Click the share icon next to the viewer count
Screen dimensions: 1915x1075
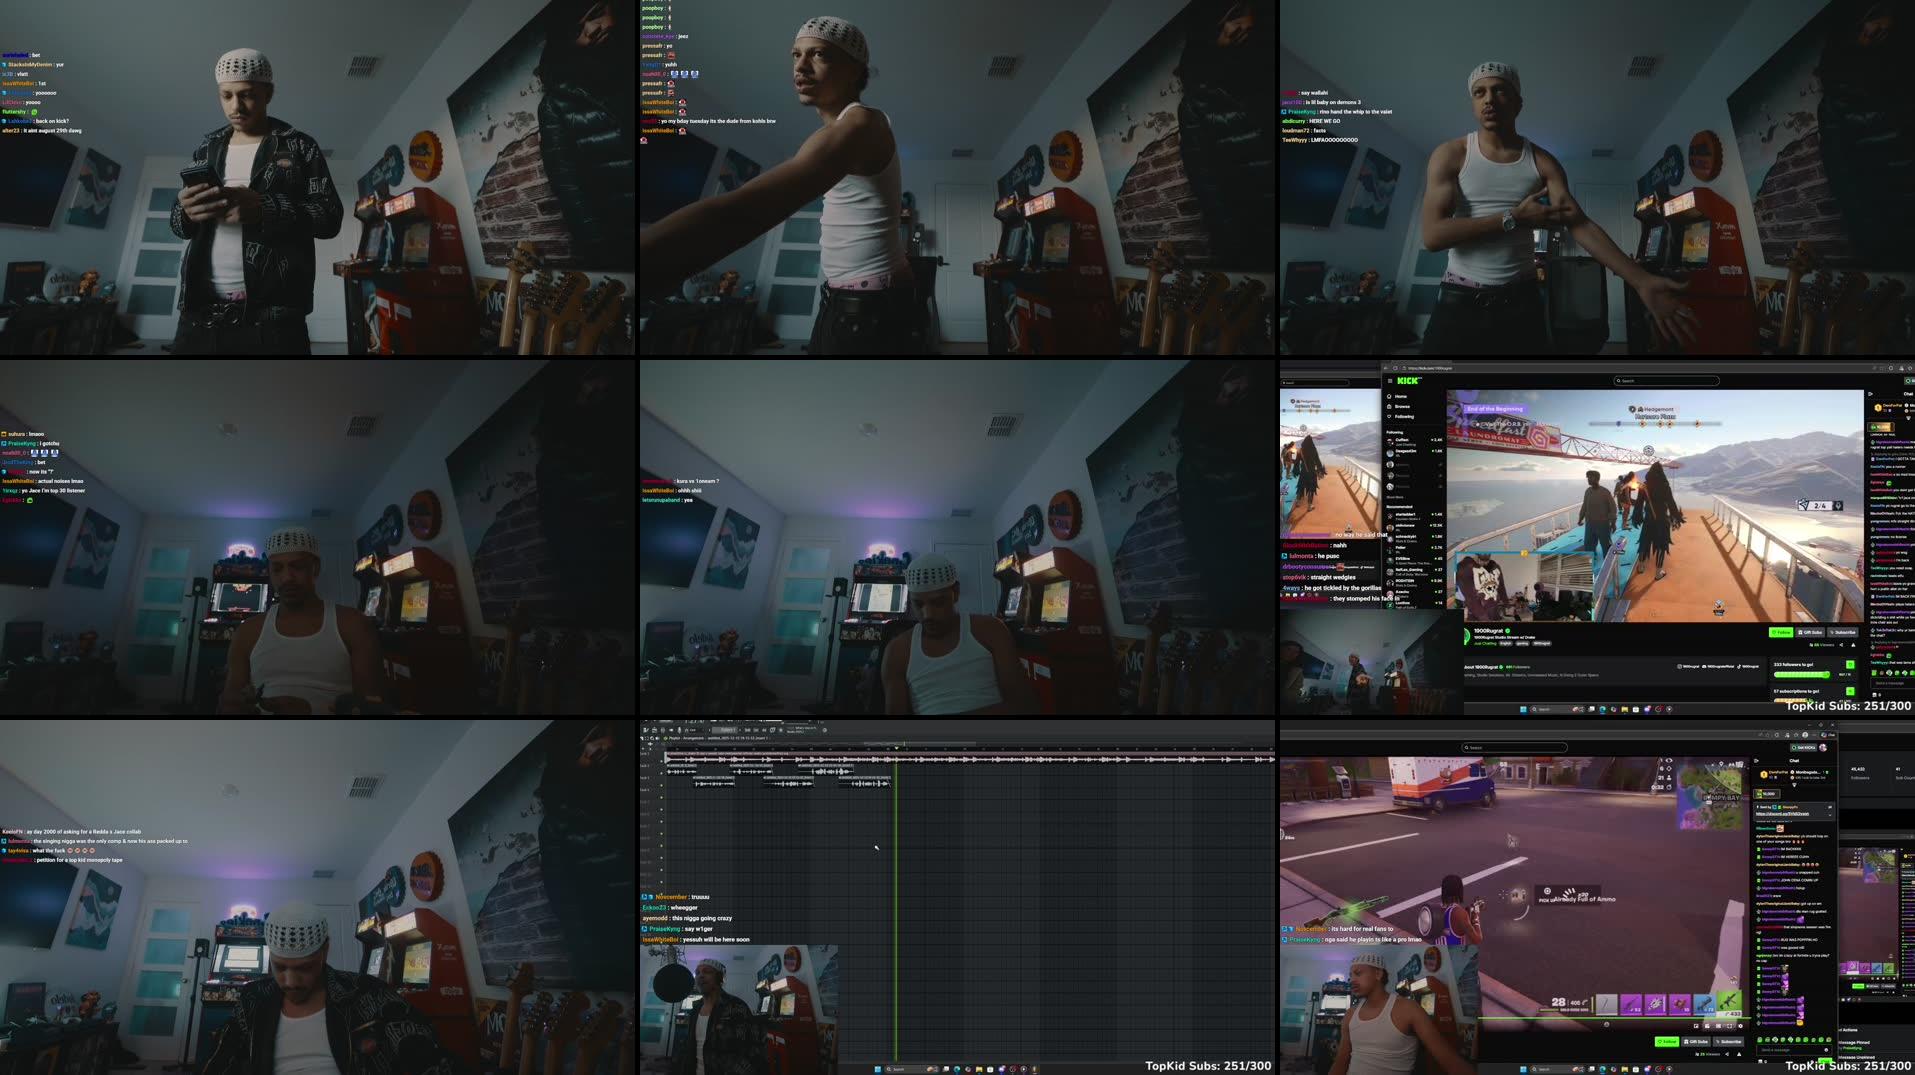click(1841, 645)
